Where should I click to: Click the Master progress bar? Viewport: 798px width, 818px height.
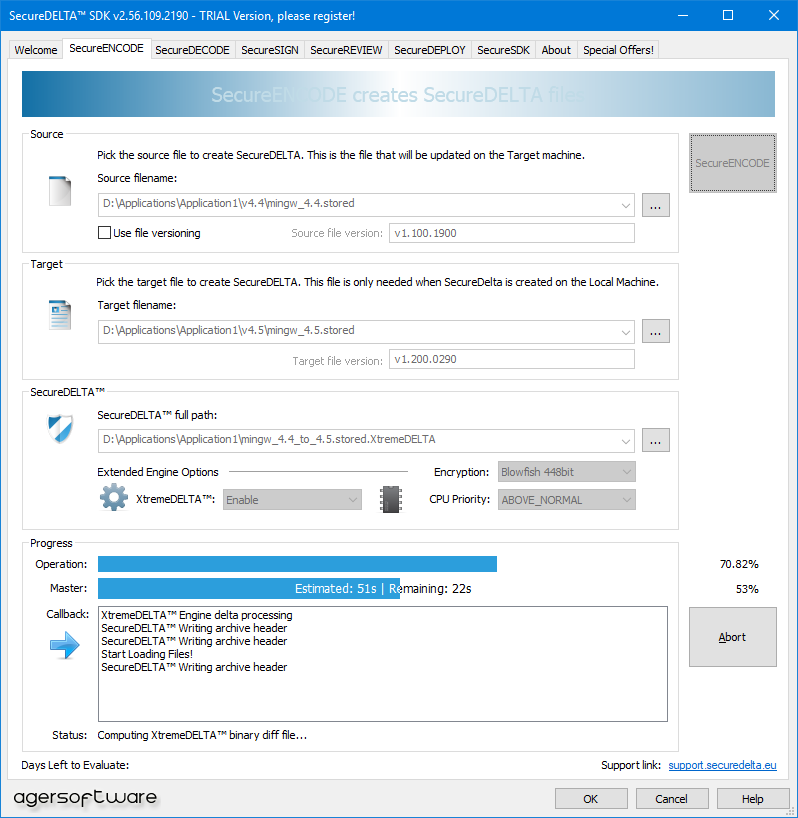click(382, 588)
